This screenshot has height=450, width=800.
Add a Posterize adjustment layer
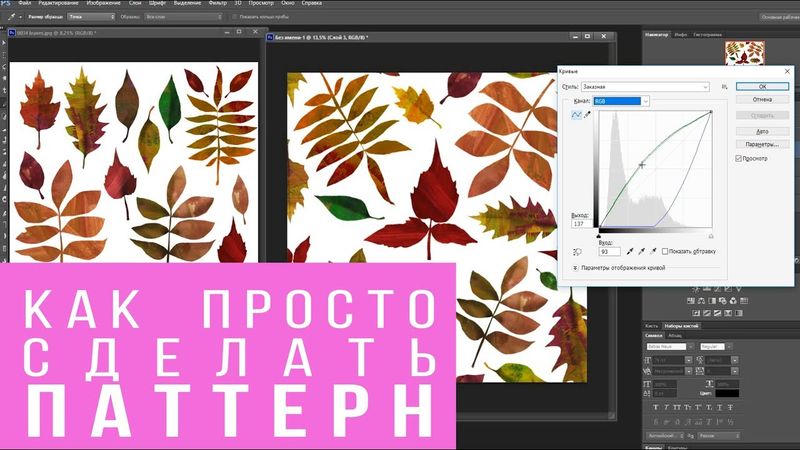coord(707,313)
